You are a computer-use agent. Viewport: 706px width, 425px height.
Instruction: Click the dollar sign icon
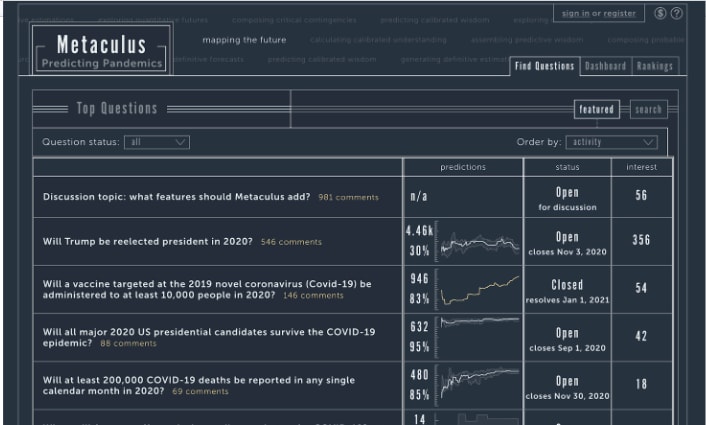tap(661, 13)
